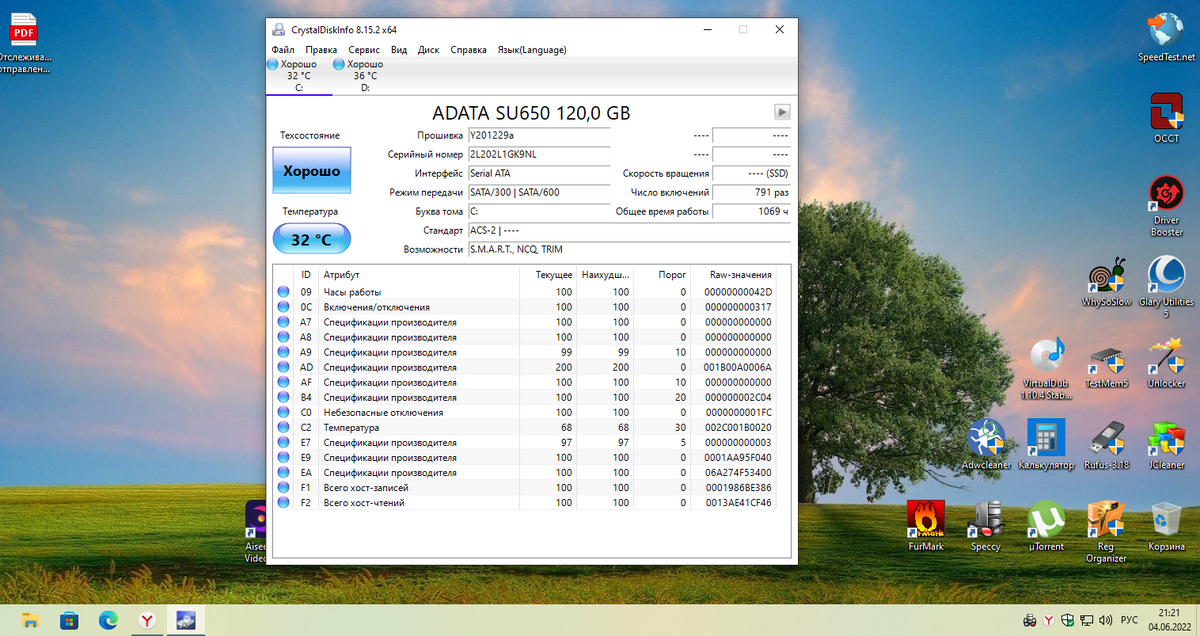Open Калькулятор desktop shortcut
This screenshot has width=1200, height=636.
point(1046,445)
